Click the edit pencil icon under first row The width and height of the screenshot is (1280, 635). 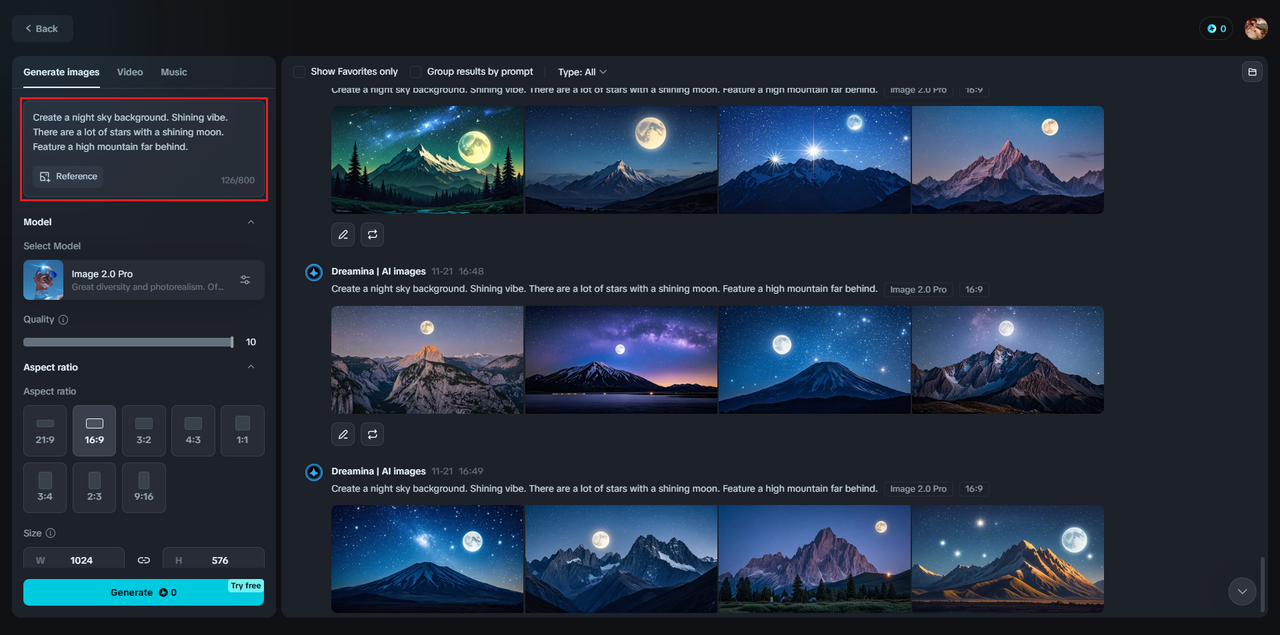(343, 235)
